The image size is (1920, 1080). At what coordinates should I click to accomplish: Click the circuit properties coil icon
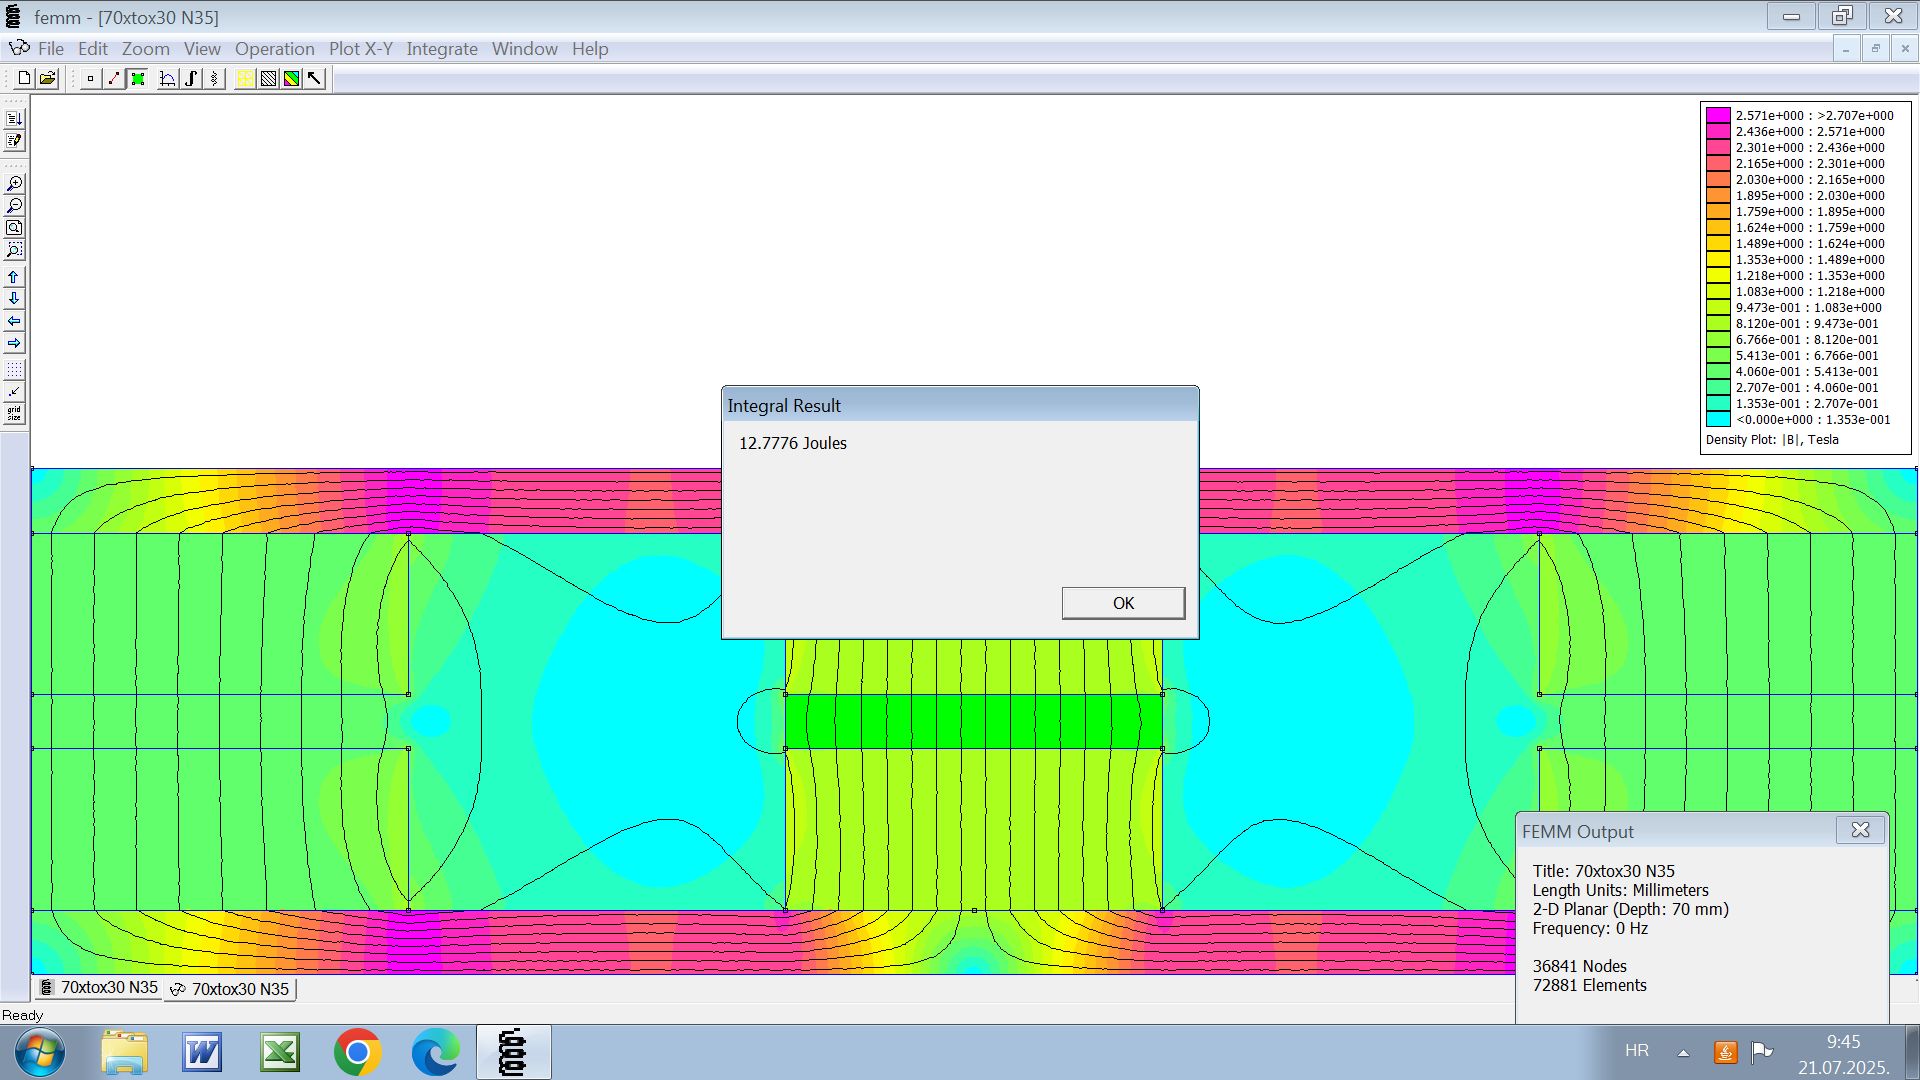click(x=215, y=78)
